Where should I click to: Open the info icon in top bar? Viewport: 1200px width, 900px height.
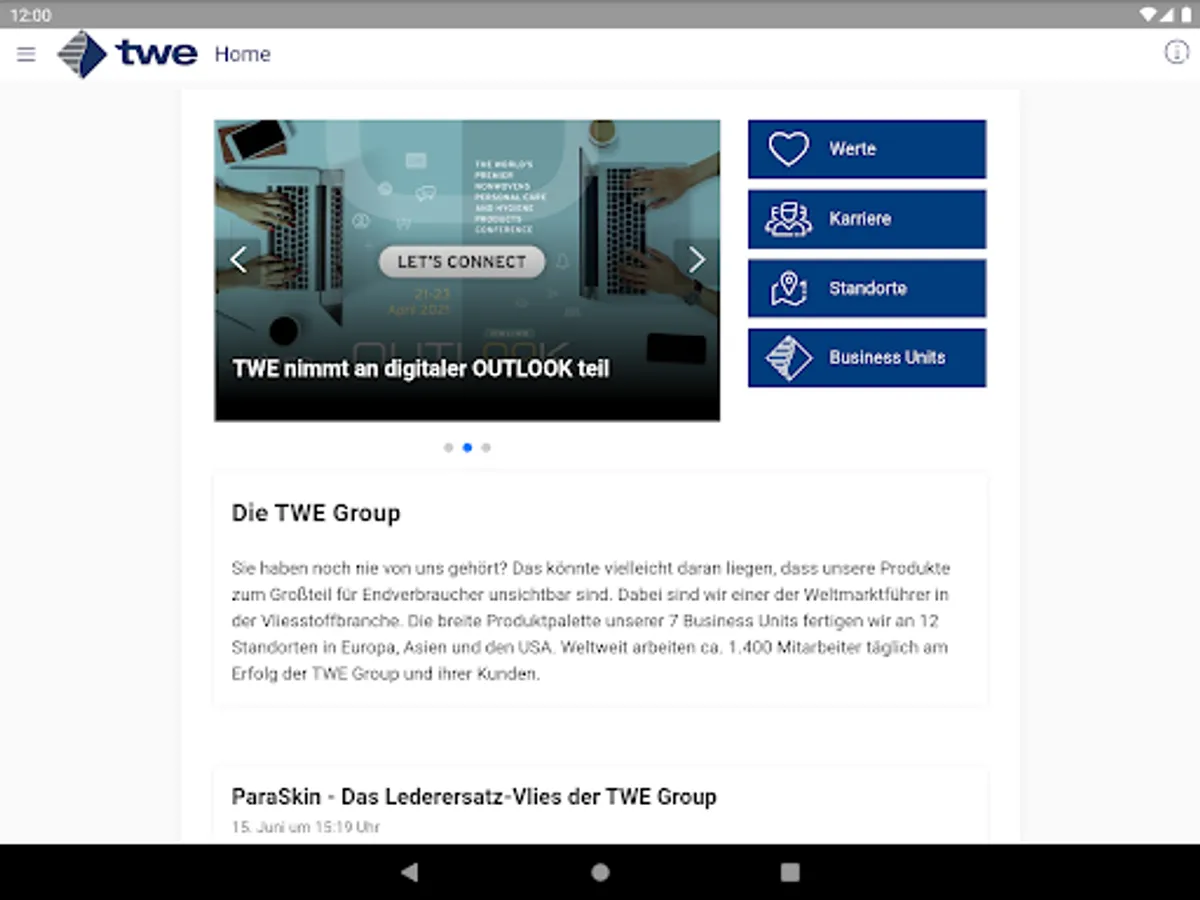[x=1176, y=53]
